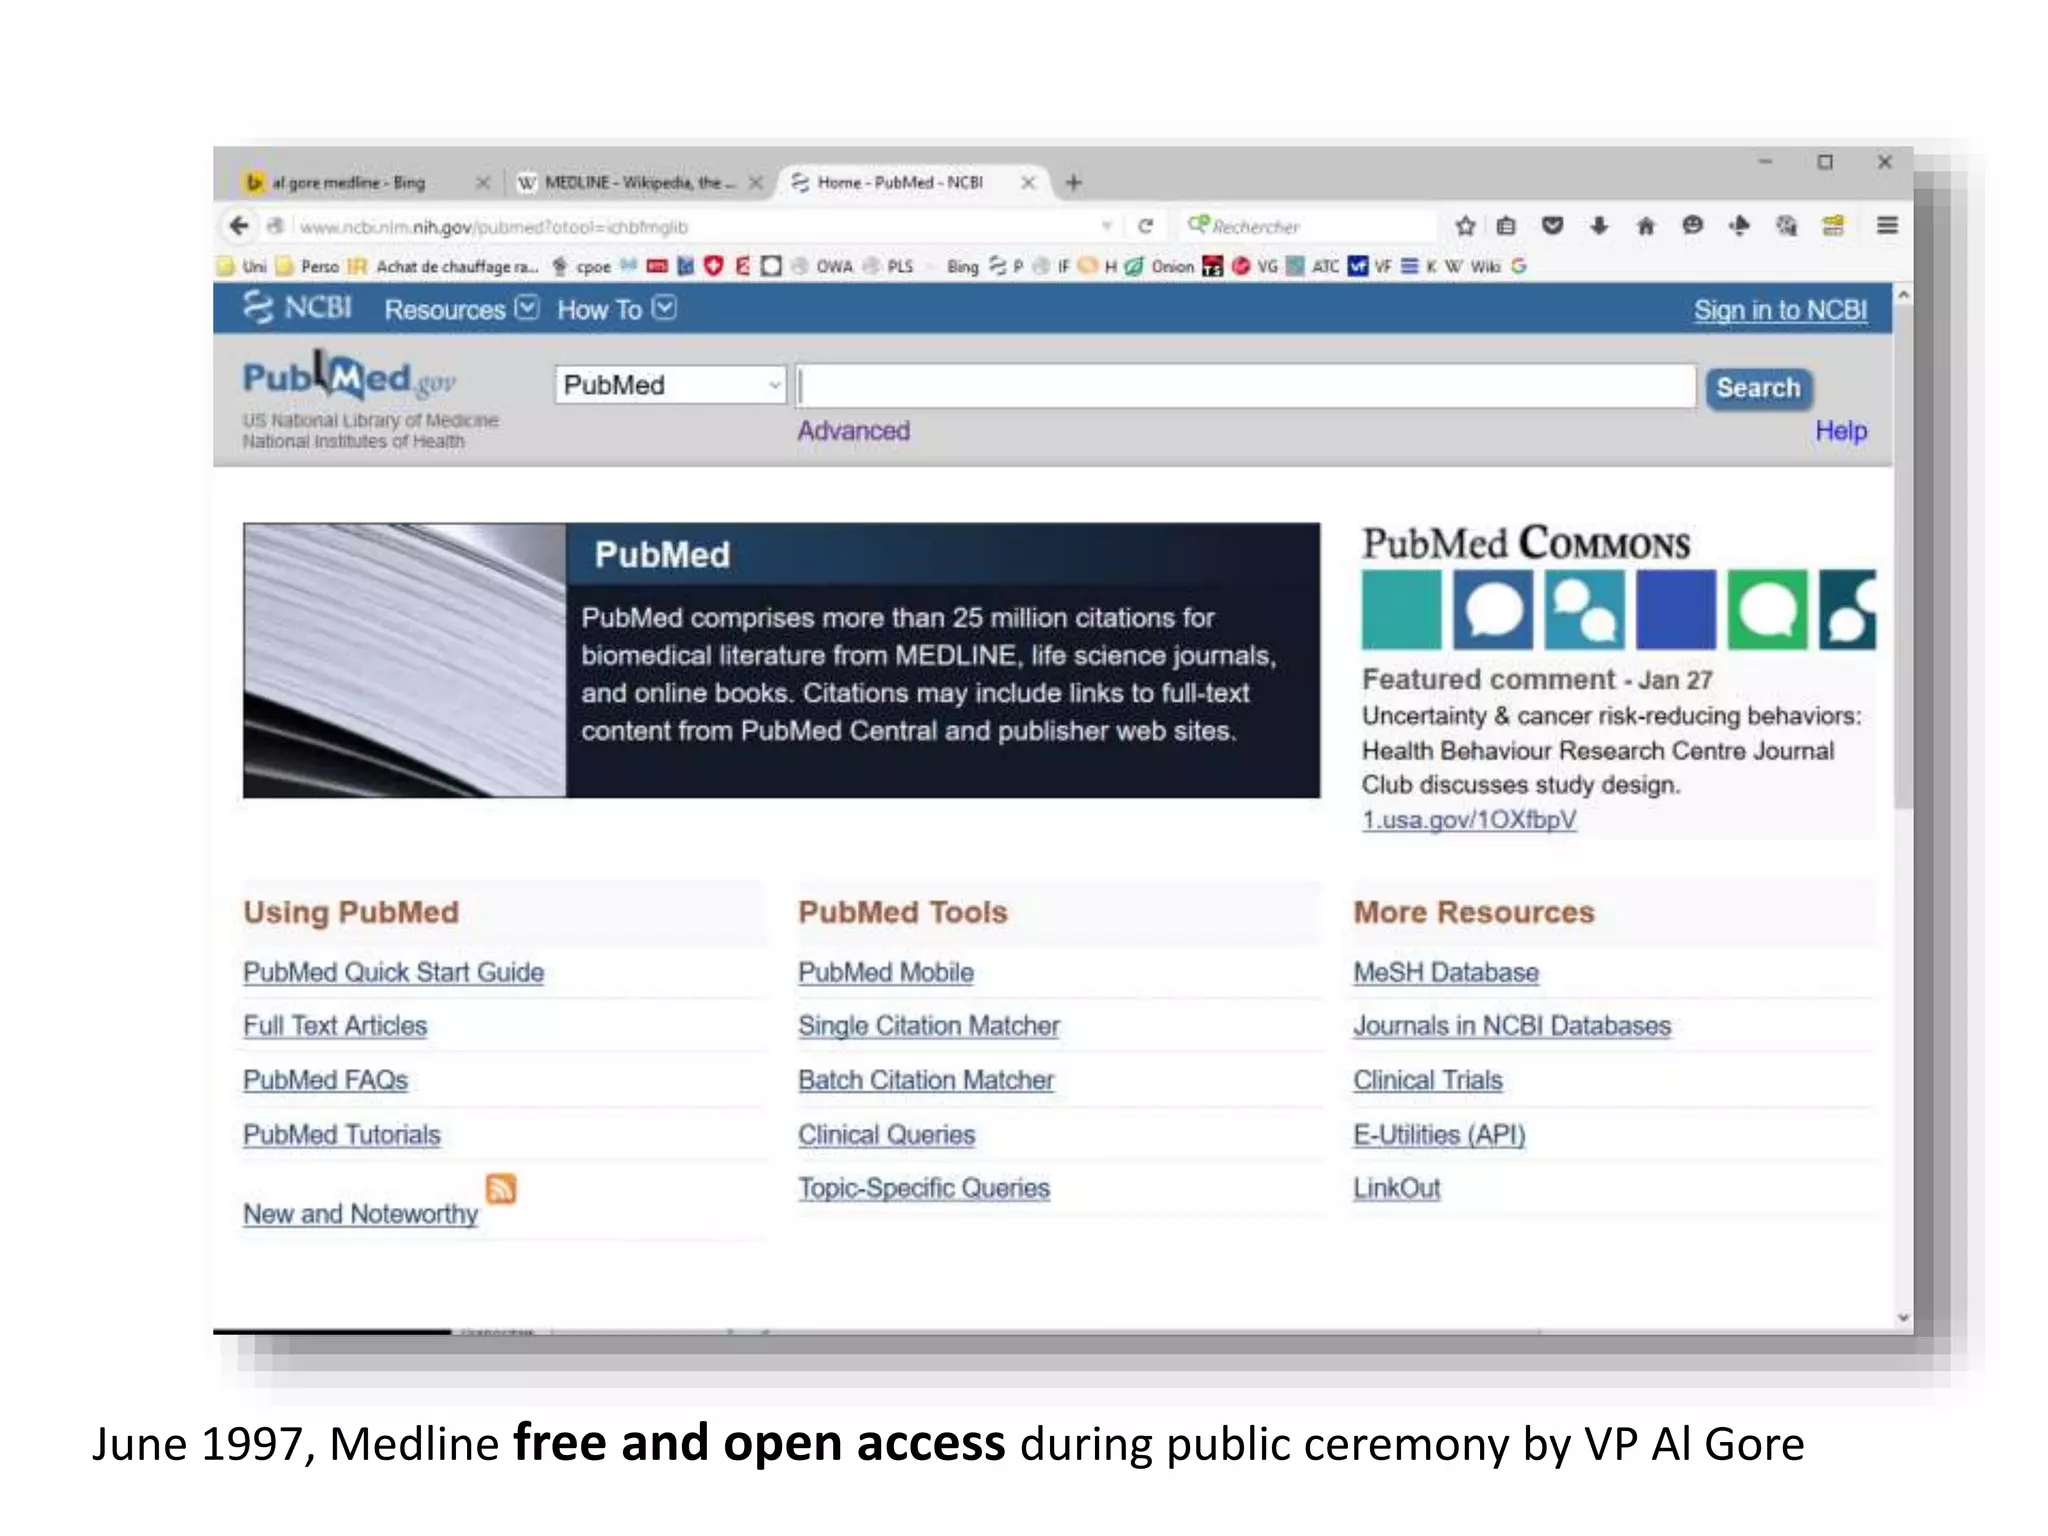Screen dimensions: 2048x1536
Task: Open New and Noteworthy link
Action: click(x=361, y=1214)
